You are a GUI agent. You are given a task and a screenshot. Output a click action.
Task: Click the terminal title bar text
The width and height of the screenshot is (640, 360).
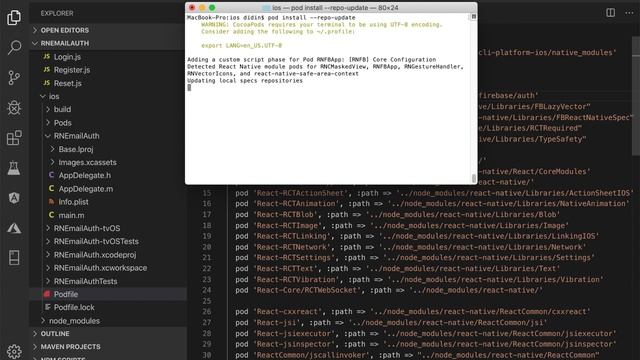click(335, 7)
